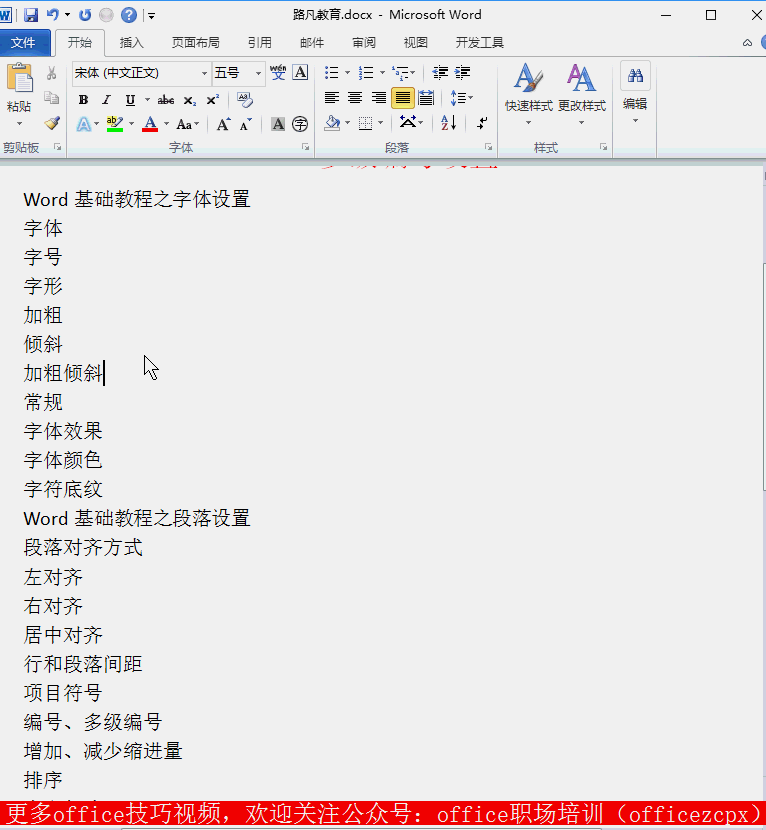Undo the last action in Quick Access
Viewport: 766px width, 830px height.
point(52,15)
